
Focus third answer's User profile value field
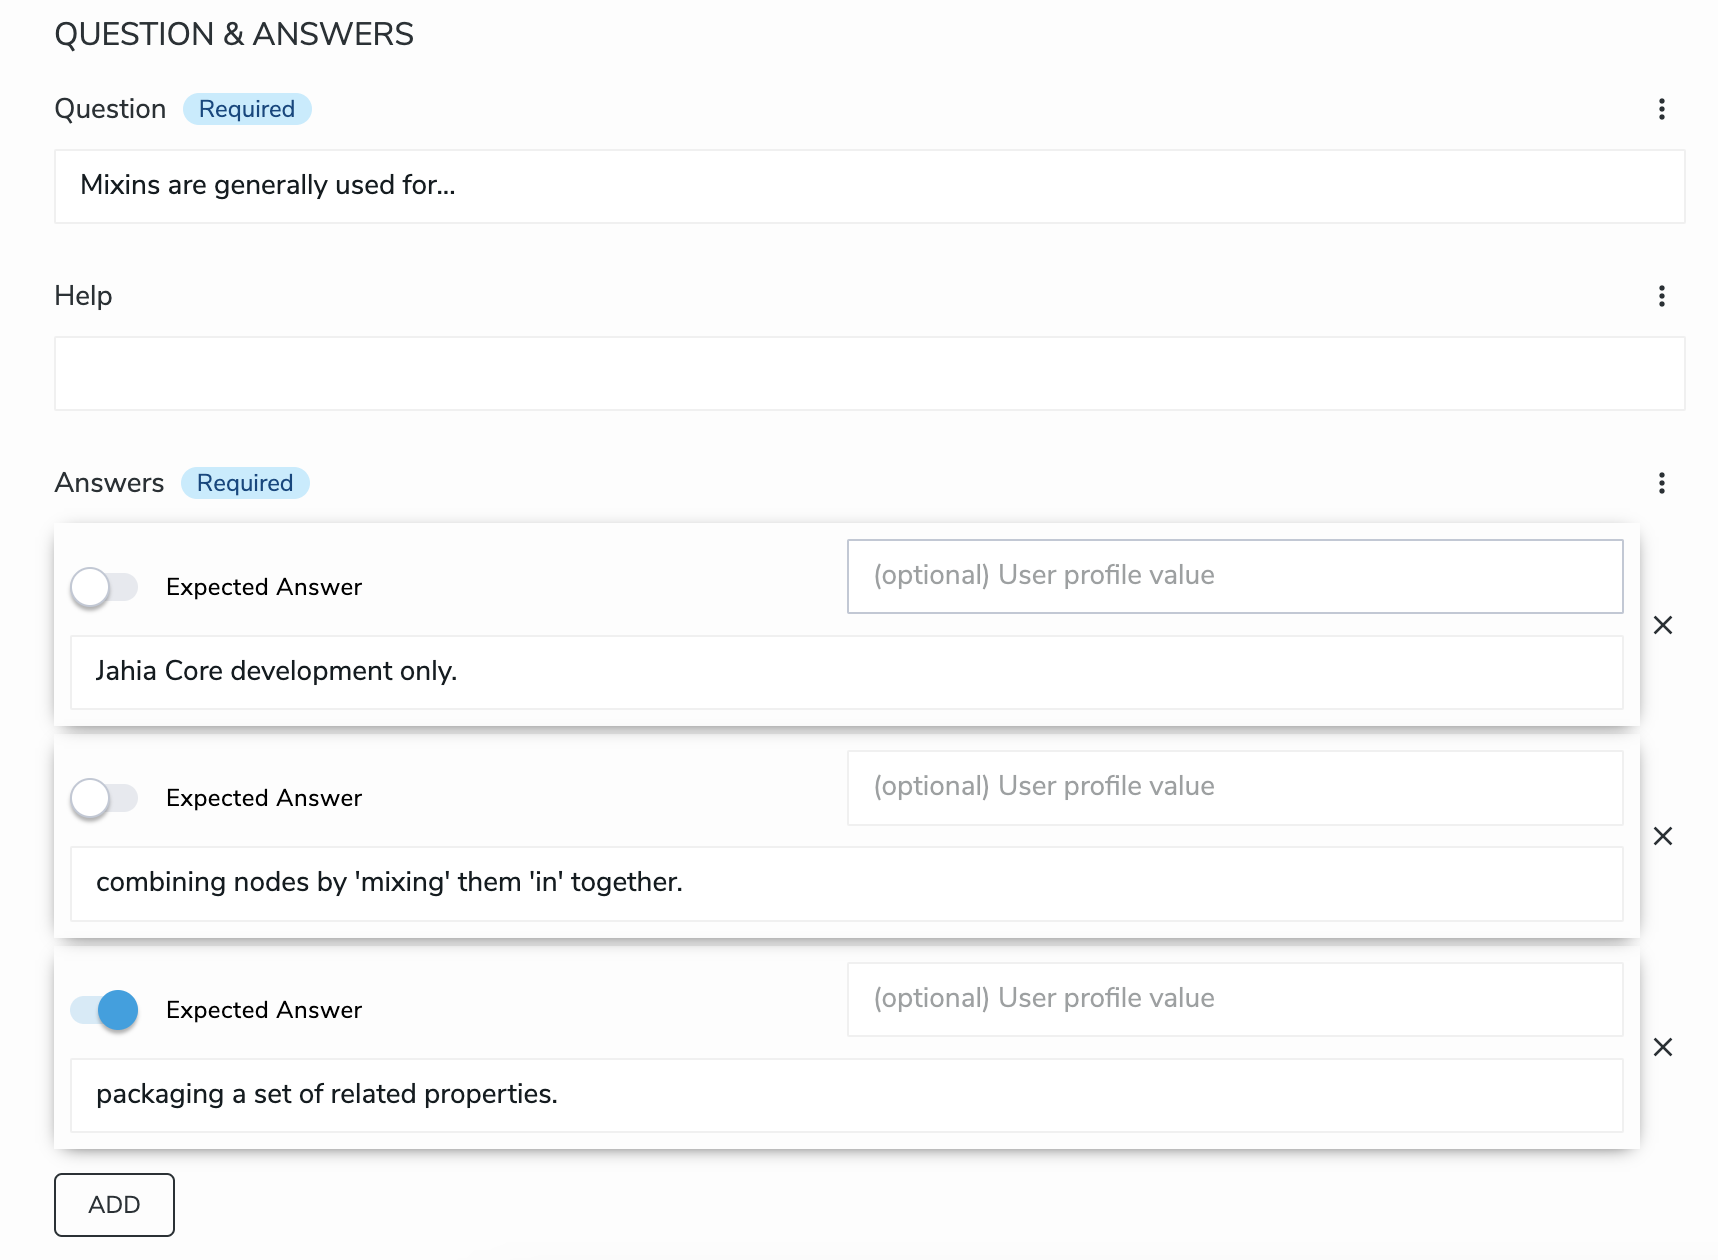click(1234, 999)
